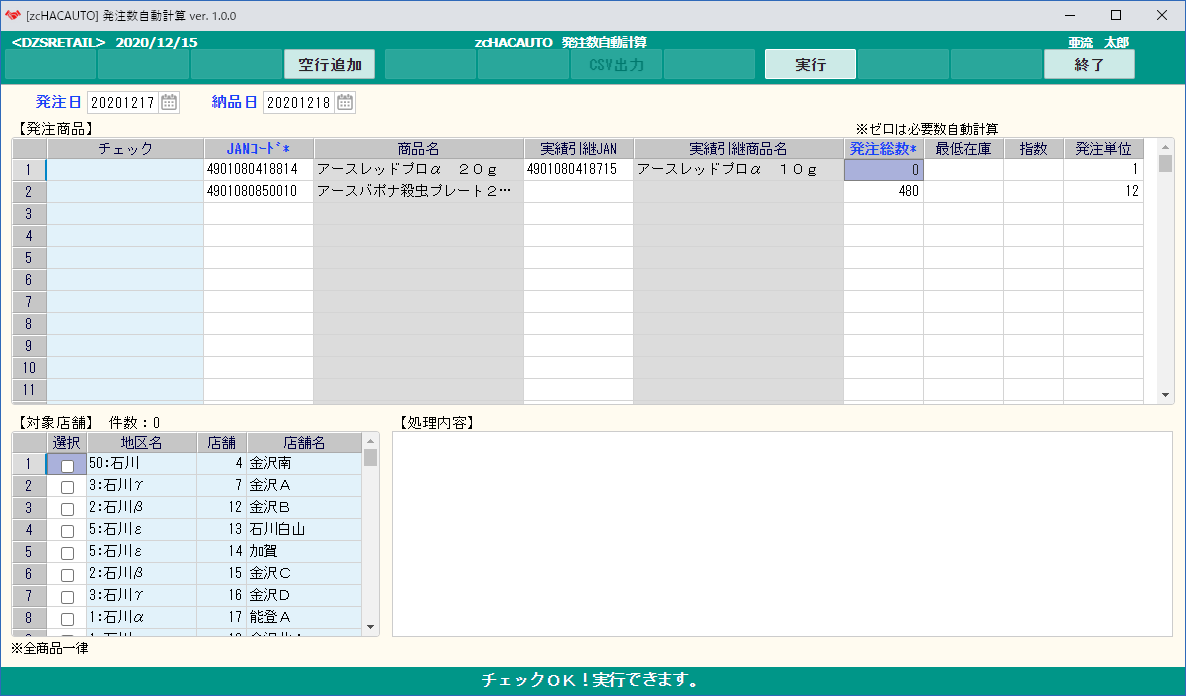Click the store list scroll-up arrow
Screen dimensions: 1186x696
coord(371,440)
